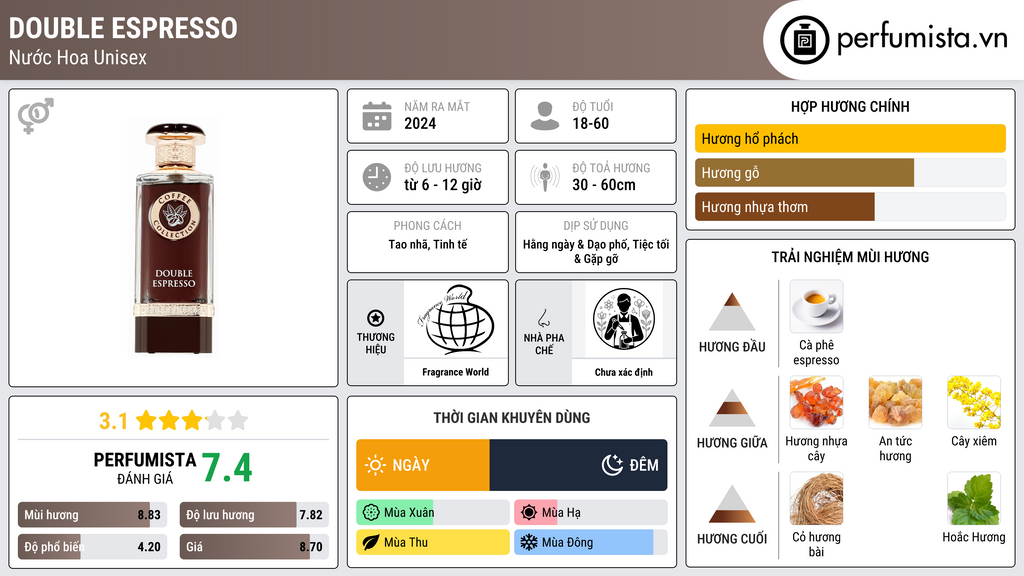Click the leaf icon for Mùa Thu
This screenshot has height=576, width=1024.
click(x=371, y=542)
